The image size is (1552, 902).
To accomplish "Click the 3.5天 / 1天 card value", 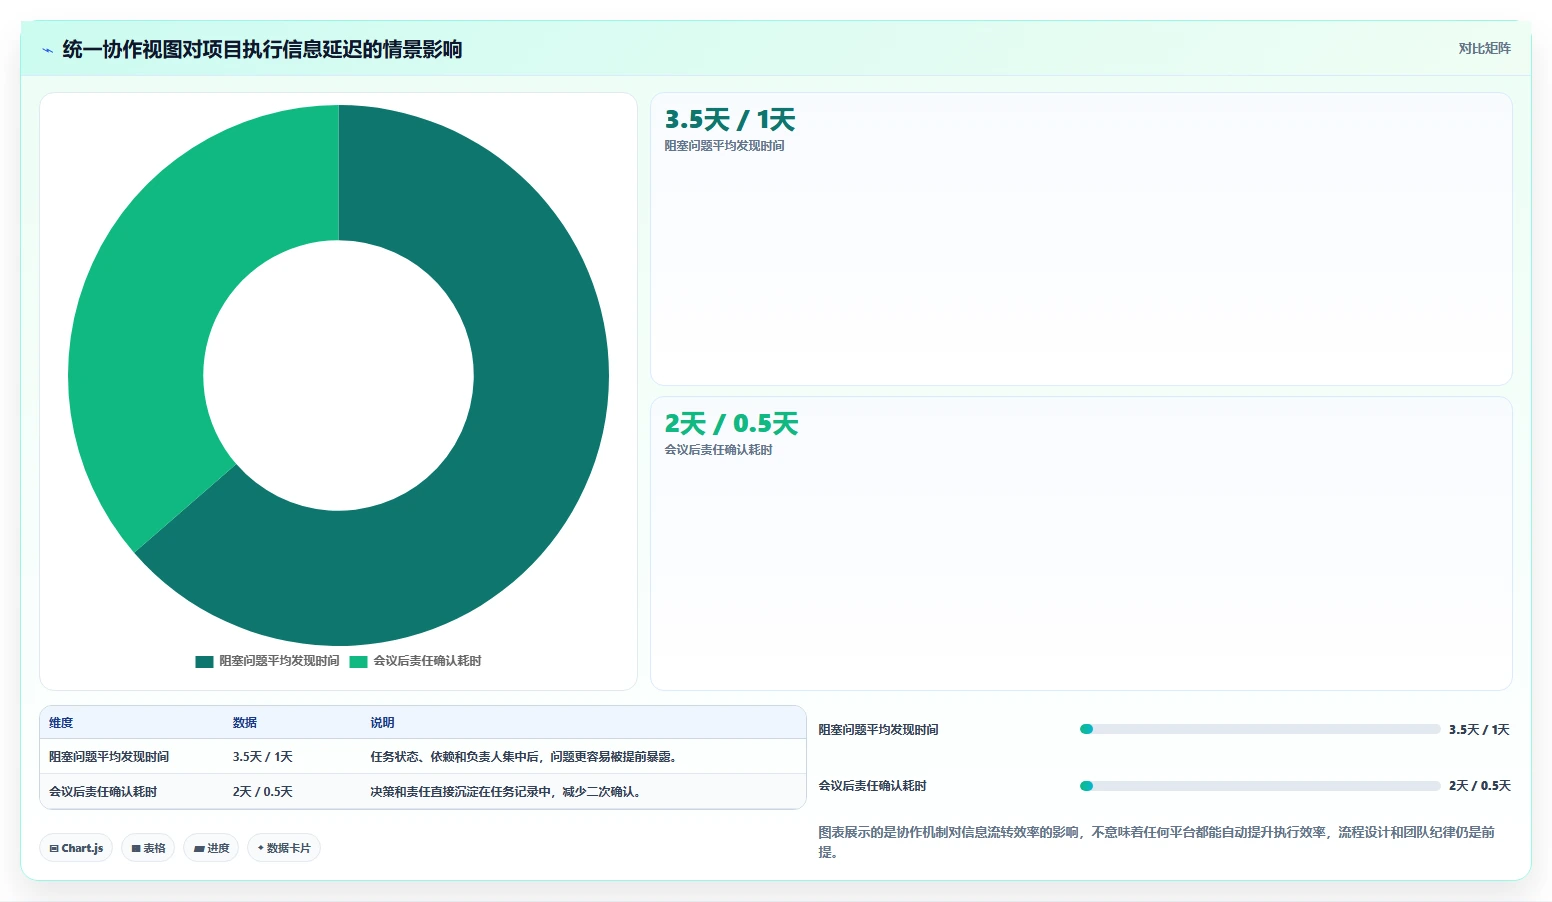I will pyautogui.click(x=730, y=120).
